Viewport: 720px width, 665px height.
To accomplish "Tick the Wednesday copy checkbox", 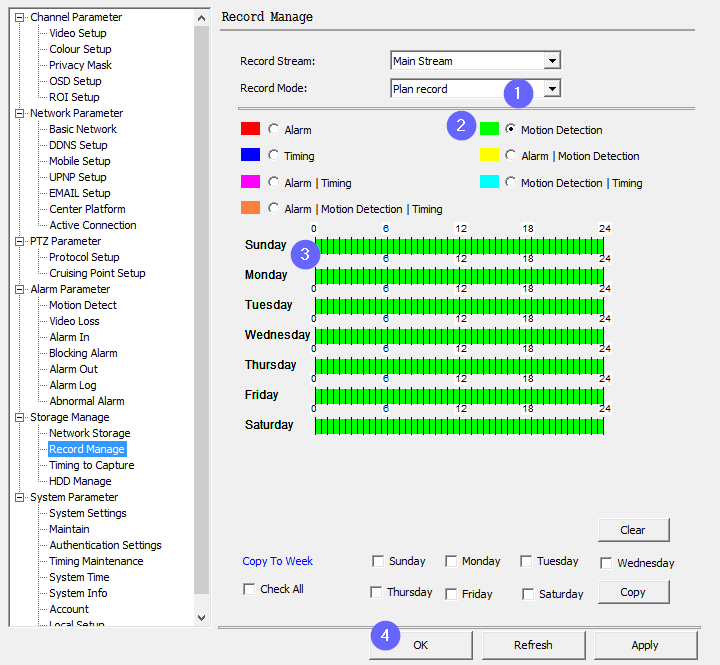I will (x=606, y=563).
